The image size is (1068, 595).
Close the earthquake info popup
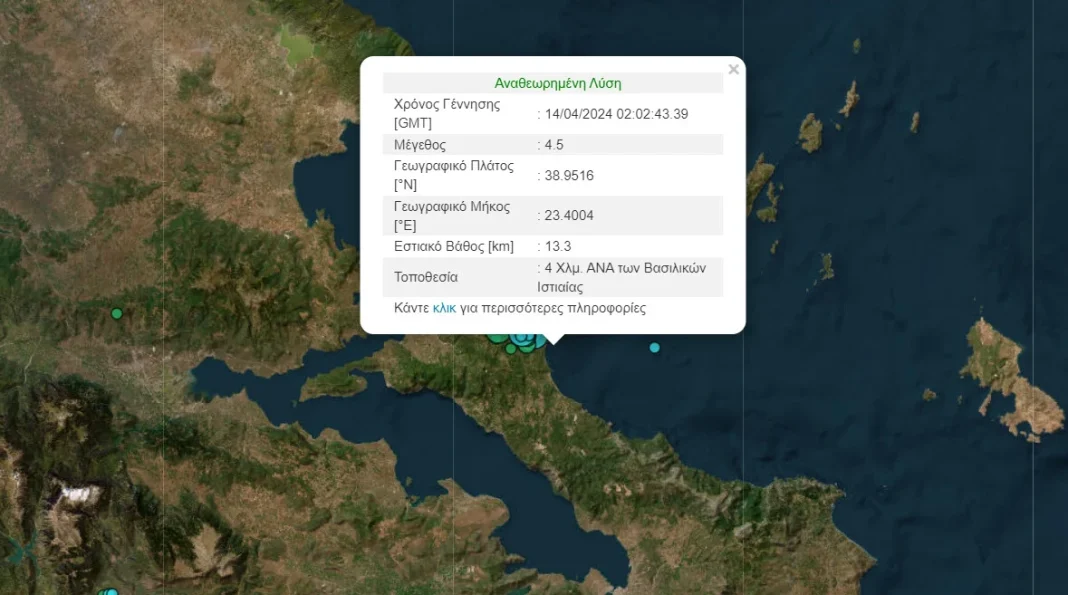pos(733,70)
